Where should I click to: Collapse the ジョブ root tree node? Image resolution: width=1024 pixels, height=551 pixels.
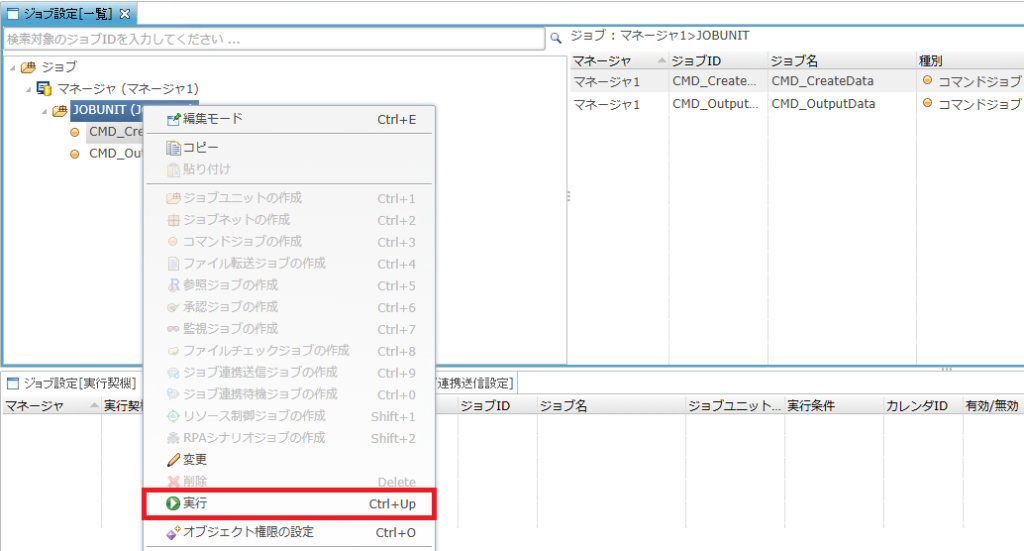point(12,67)
